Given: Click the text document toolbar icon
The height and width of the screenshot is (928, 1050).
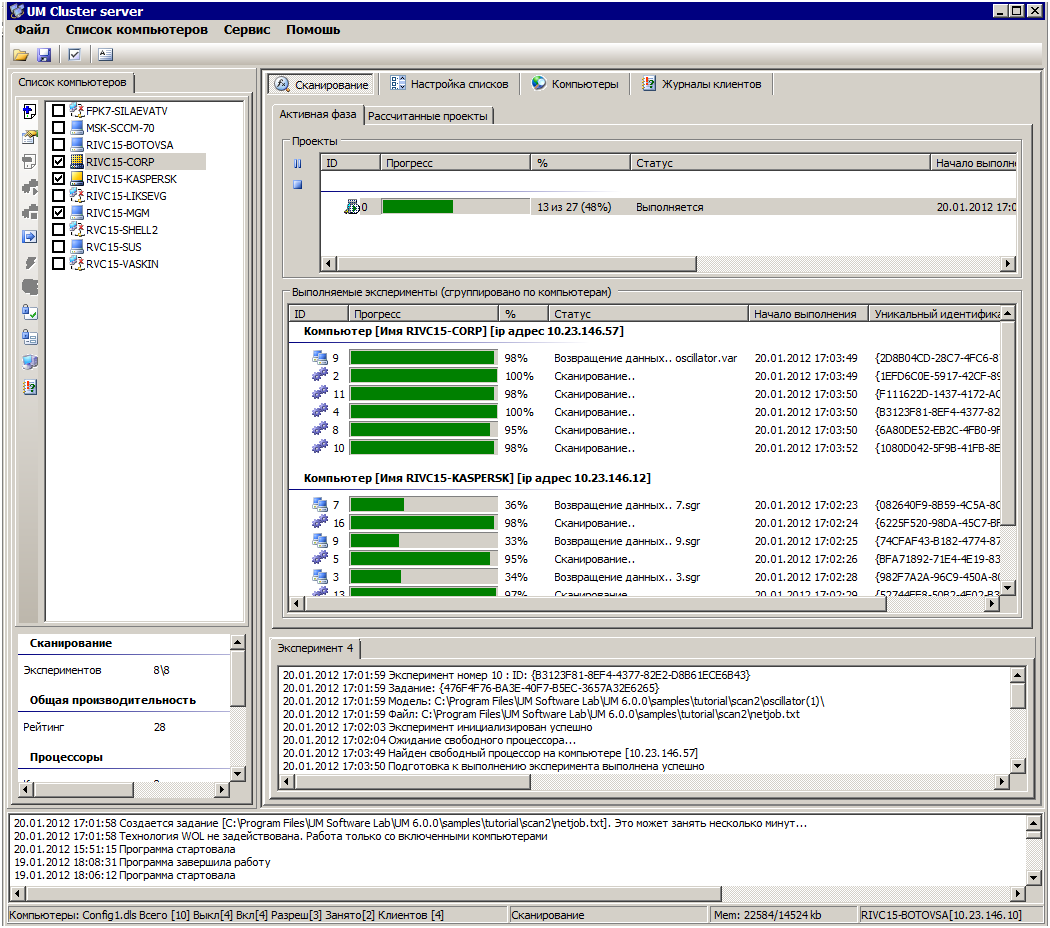Looking at the screenshot, I should 105,55.
